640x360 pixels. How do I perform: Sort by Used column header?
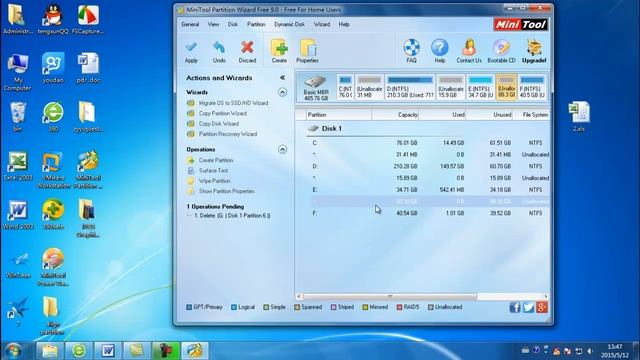[442, 115]
